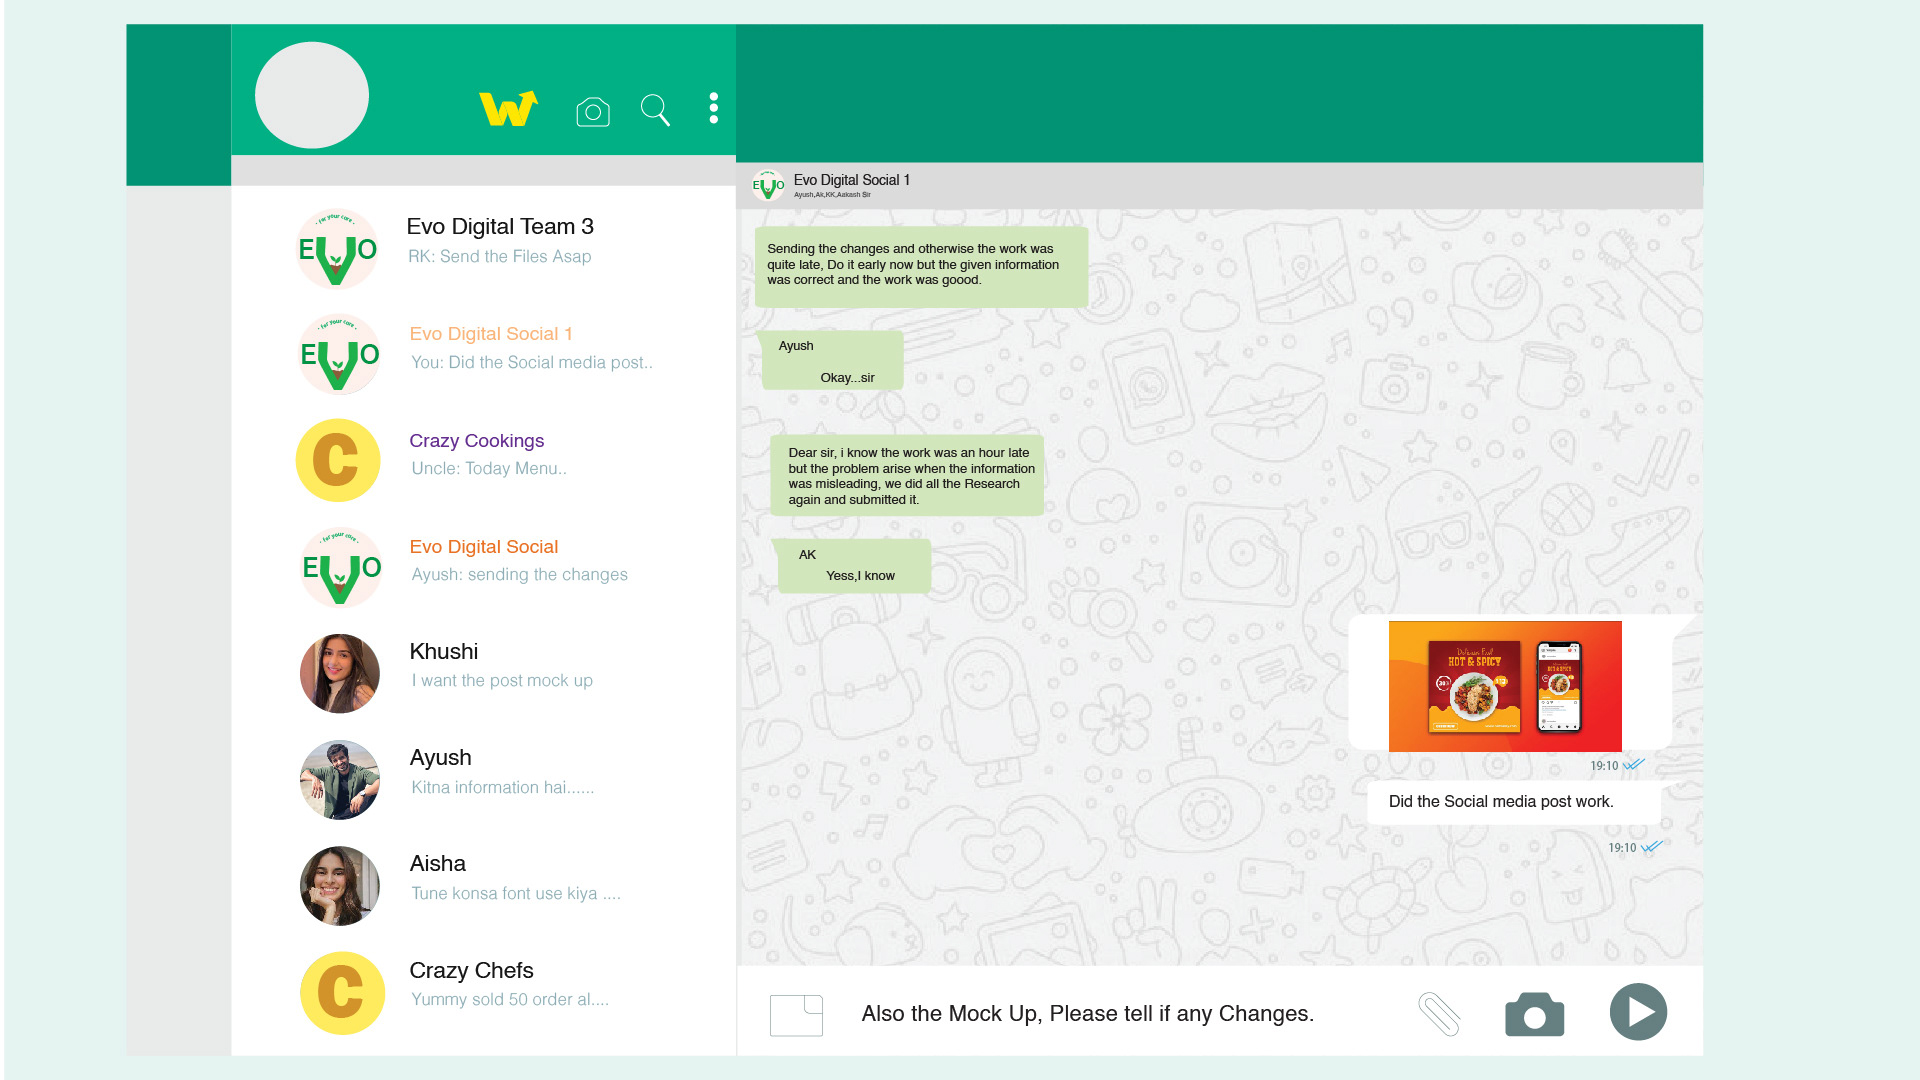Open the Hot & Spicy post image

tap(1504, 686)
